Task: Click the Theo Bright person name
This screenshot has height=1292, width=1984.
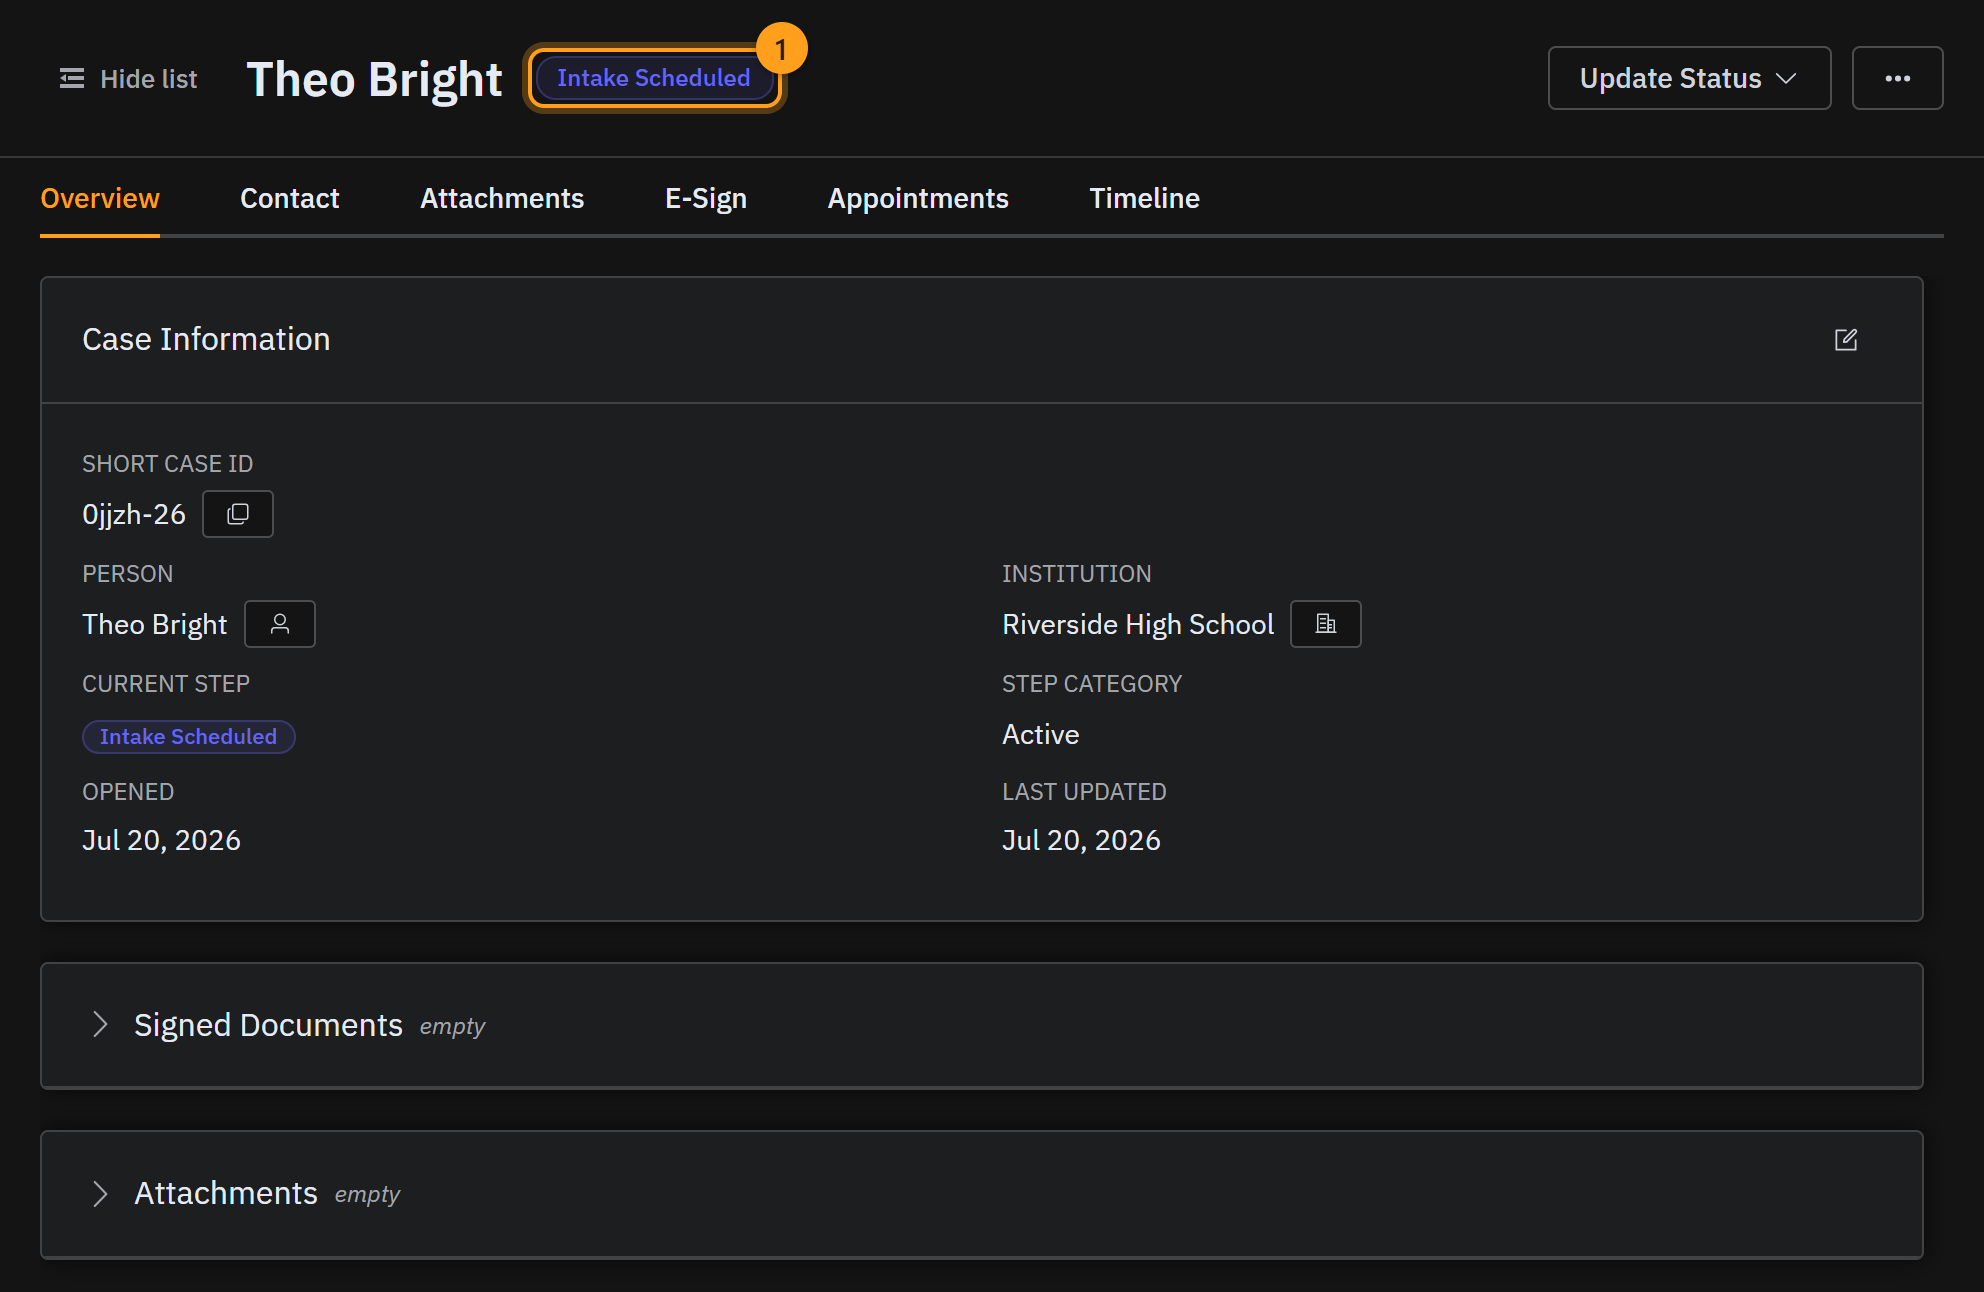Action: coord(155,624)
